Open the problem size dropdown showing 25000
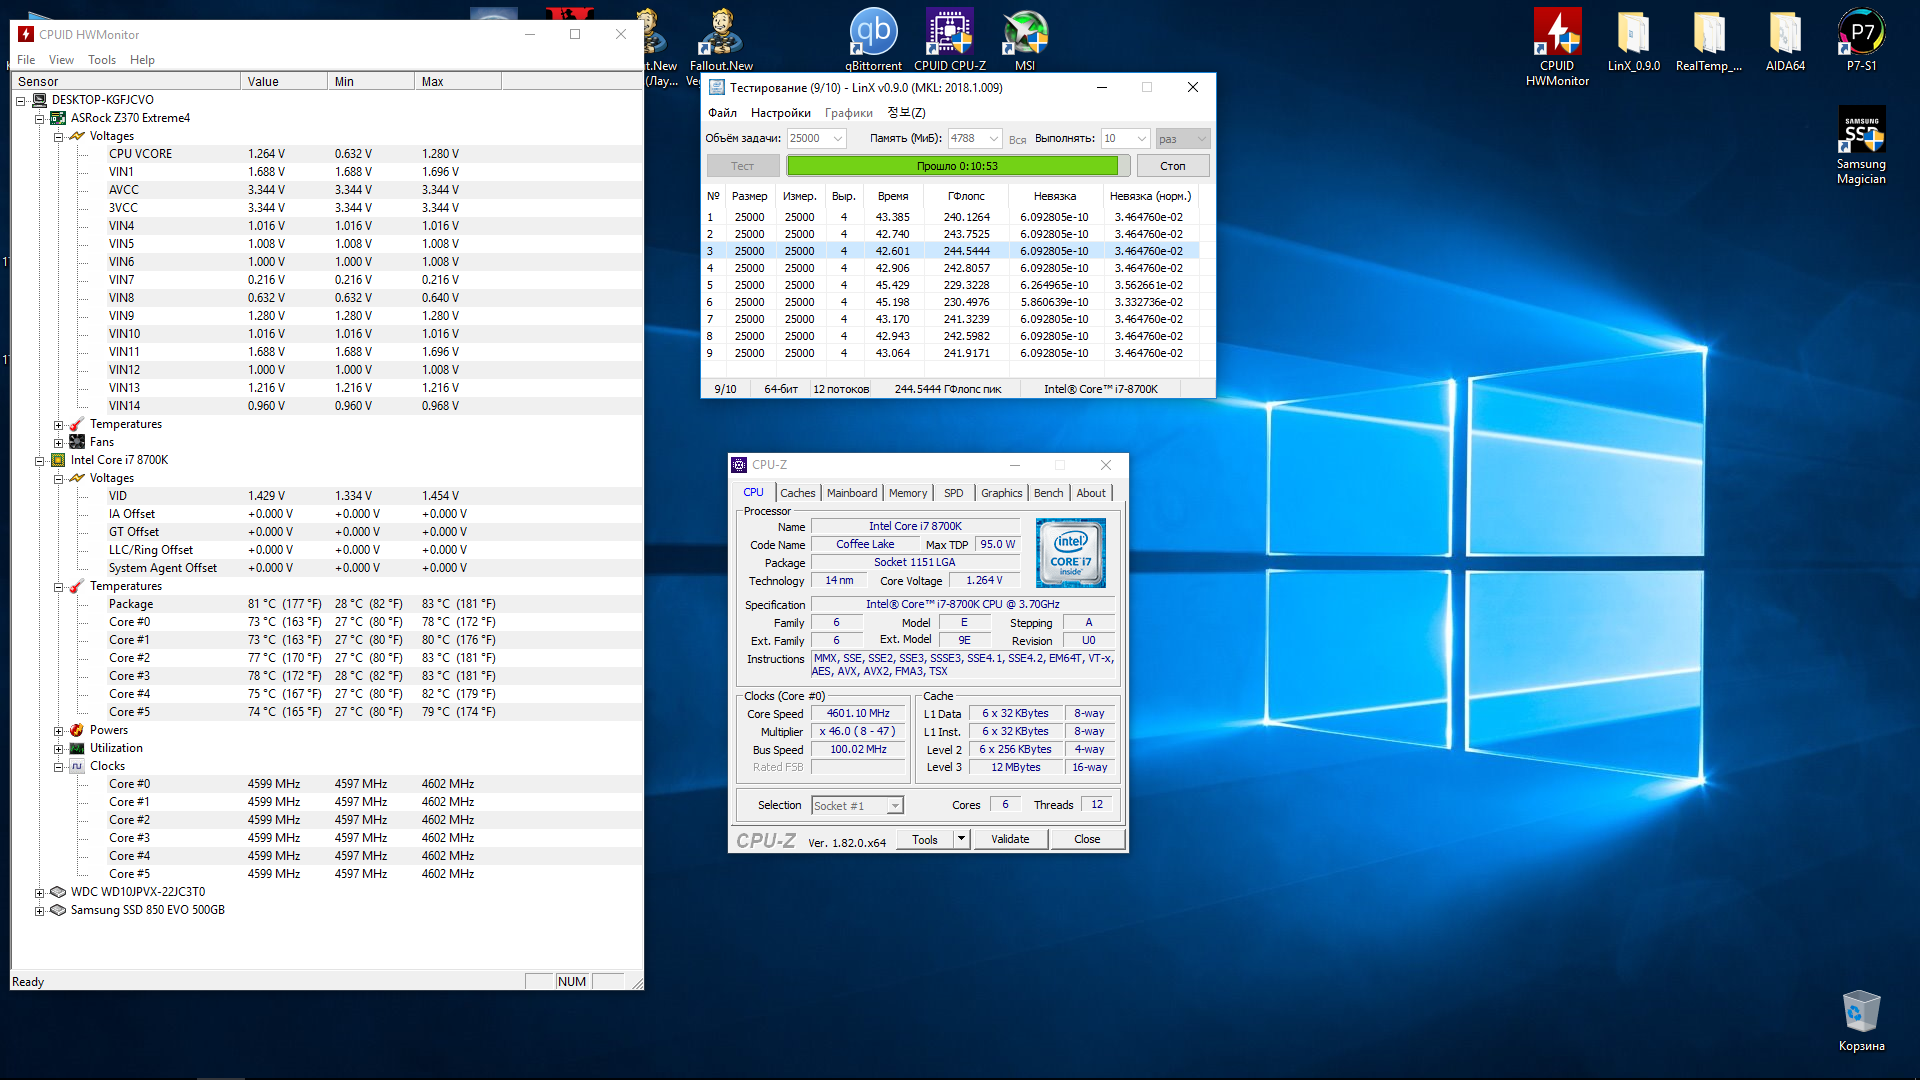Viewport: 1920px width, 1080px height. (838, 139)
